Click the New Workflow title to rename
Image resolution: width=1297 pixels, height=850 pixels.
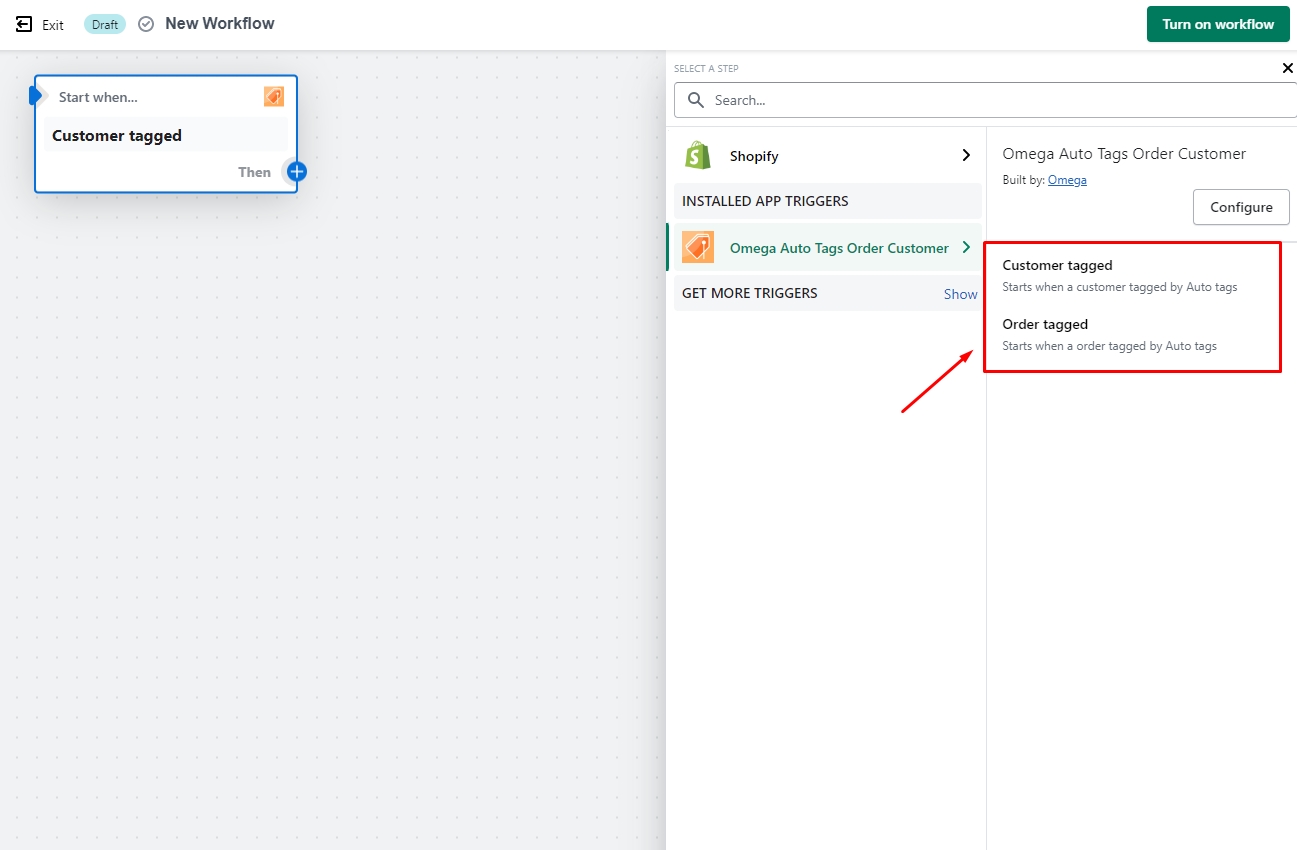(x=220, y=24)
